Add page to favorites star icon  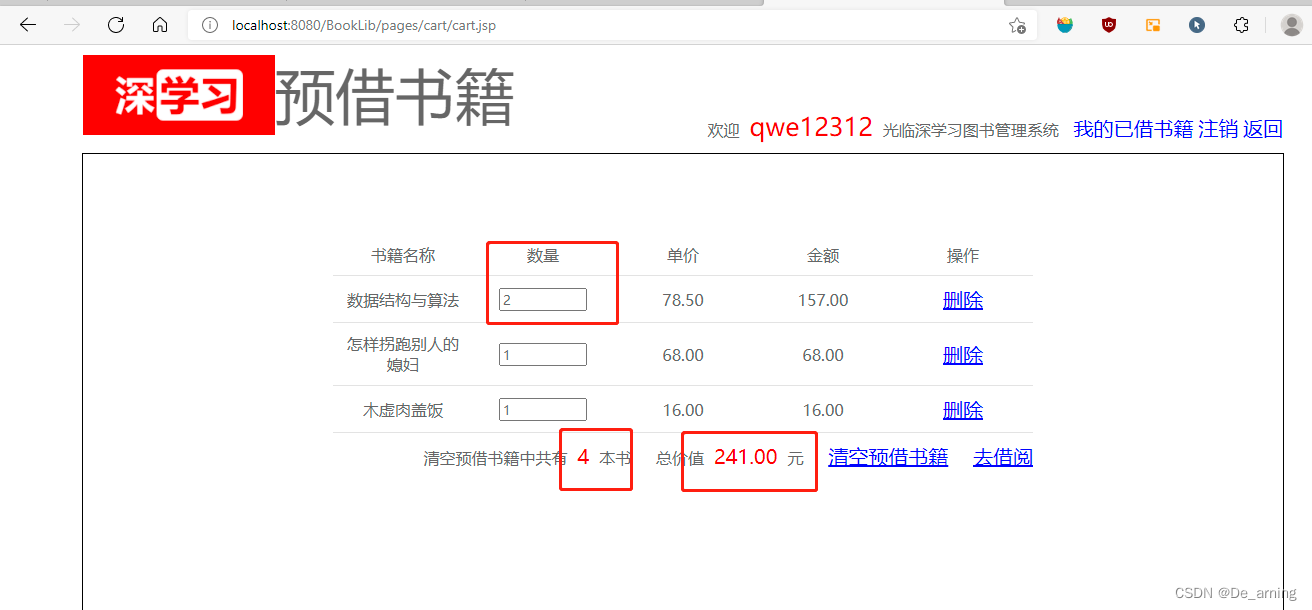[x=1017, y=26]
